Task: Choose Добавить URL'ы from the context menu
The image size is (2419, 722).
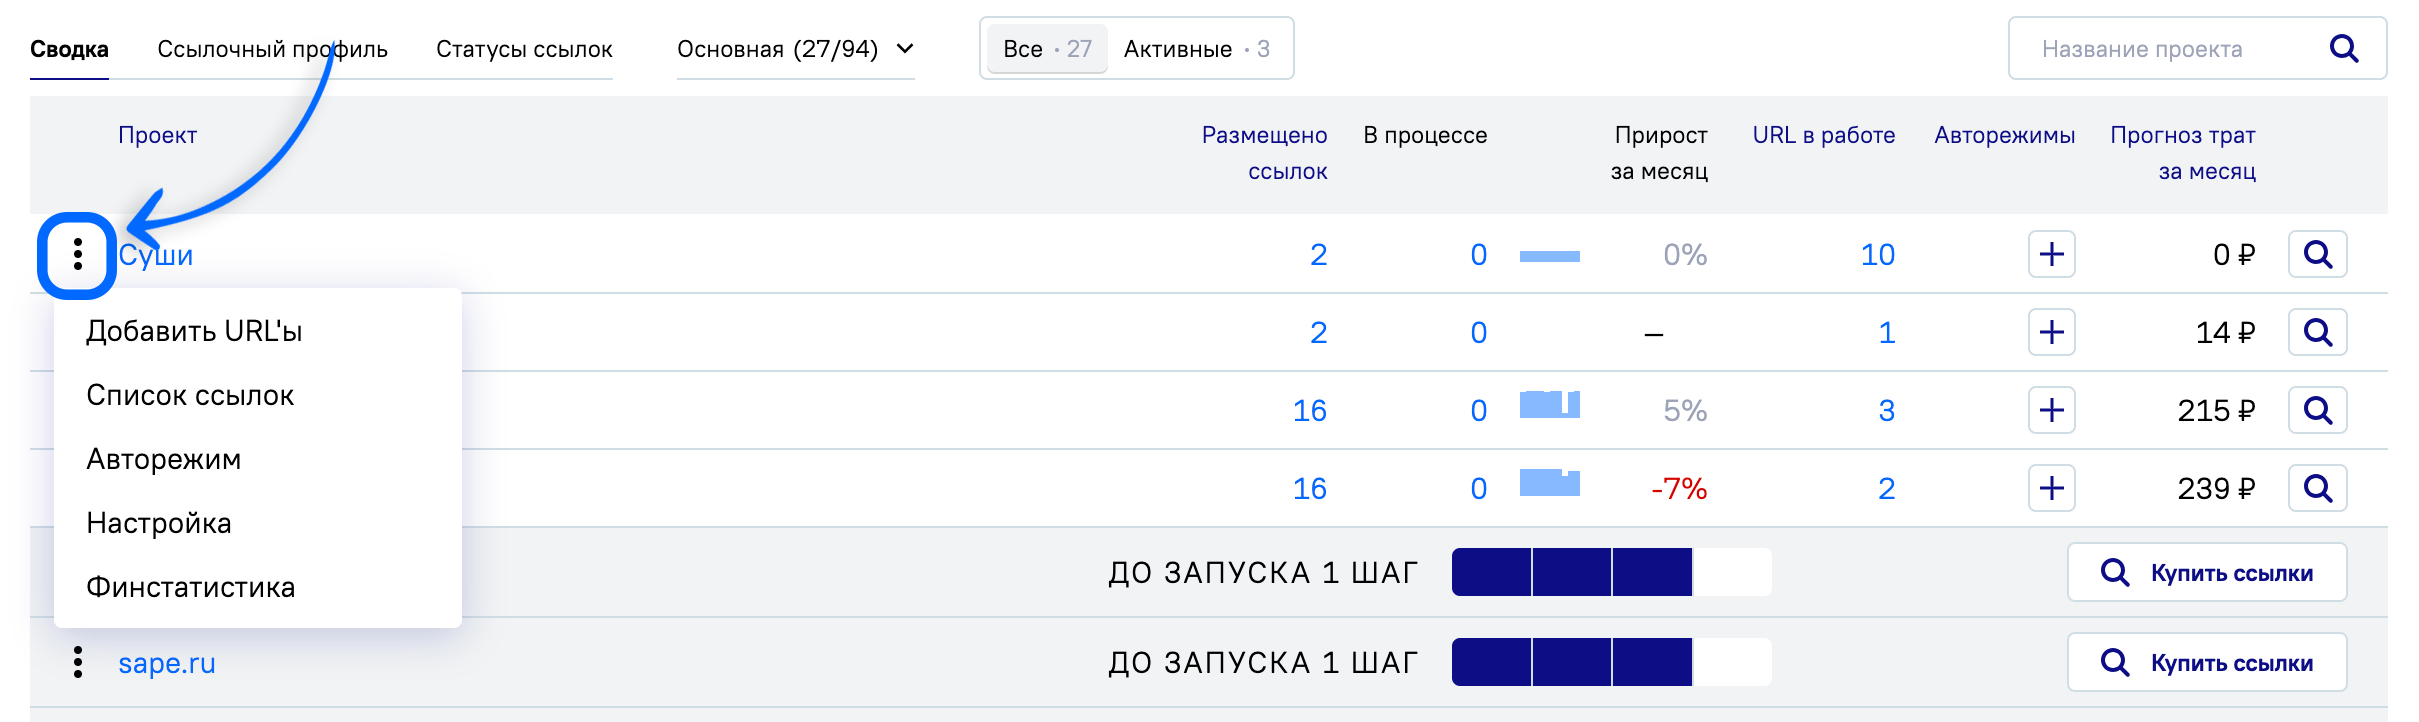Action: 194,331
